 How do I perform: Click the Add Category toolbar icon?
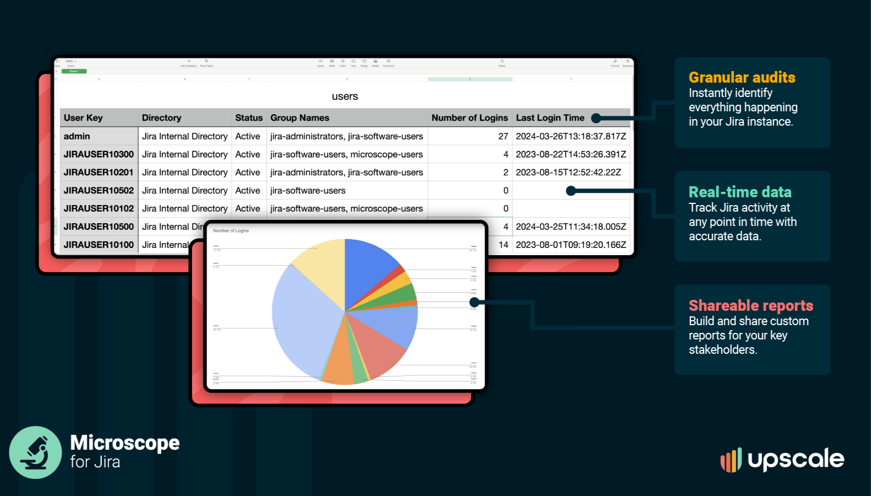tap(189, 63)
